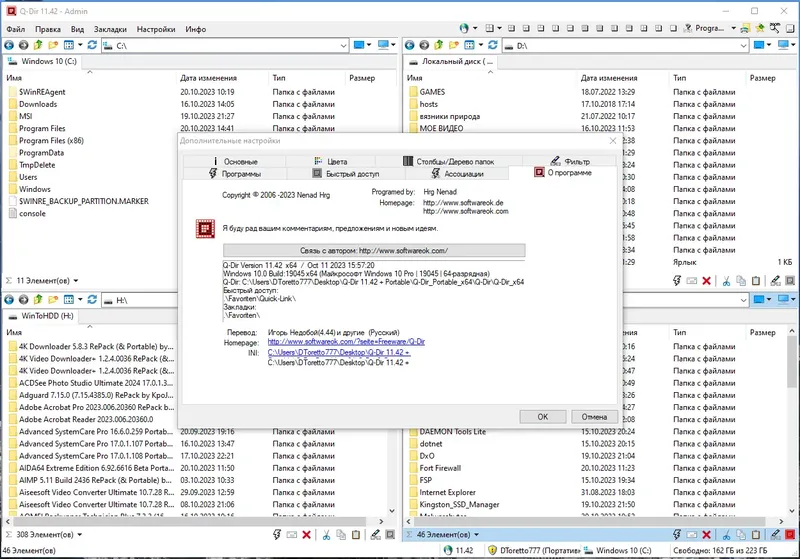
Task: Open the Настройки menu
Action: [156, 29]
